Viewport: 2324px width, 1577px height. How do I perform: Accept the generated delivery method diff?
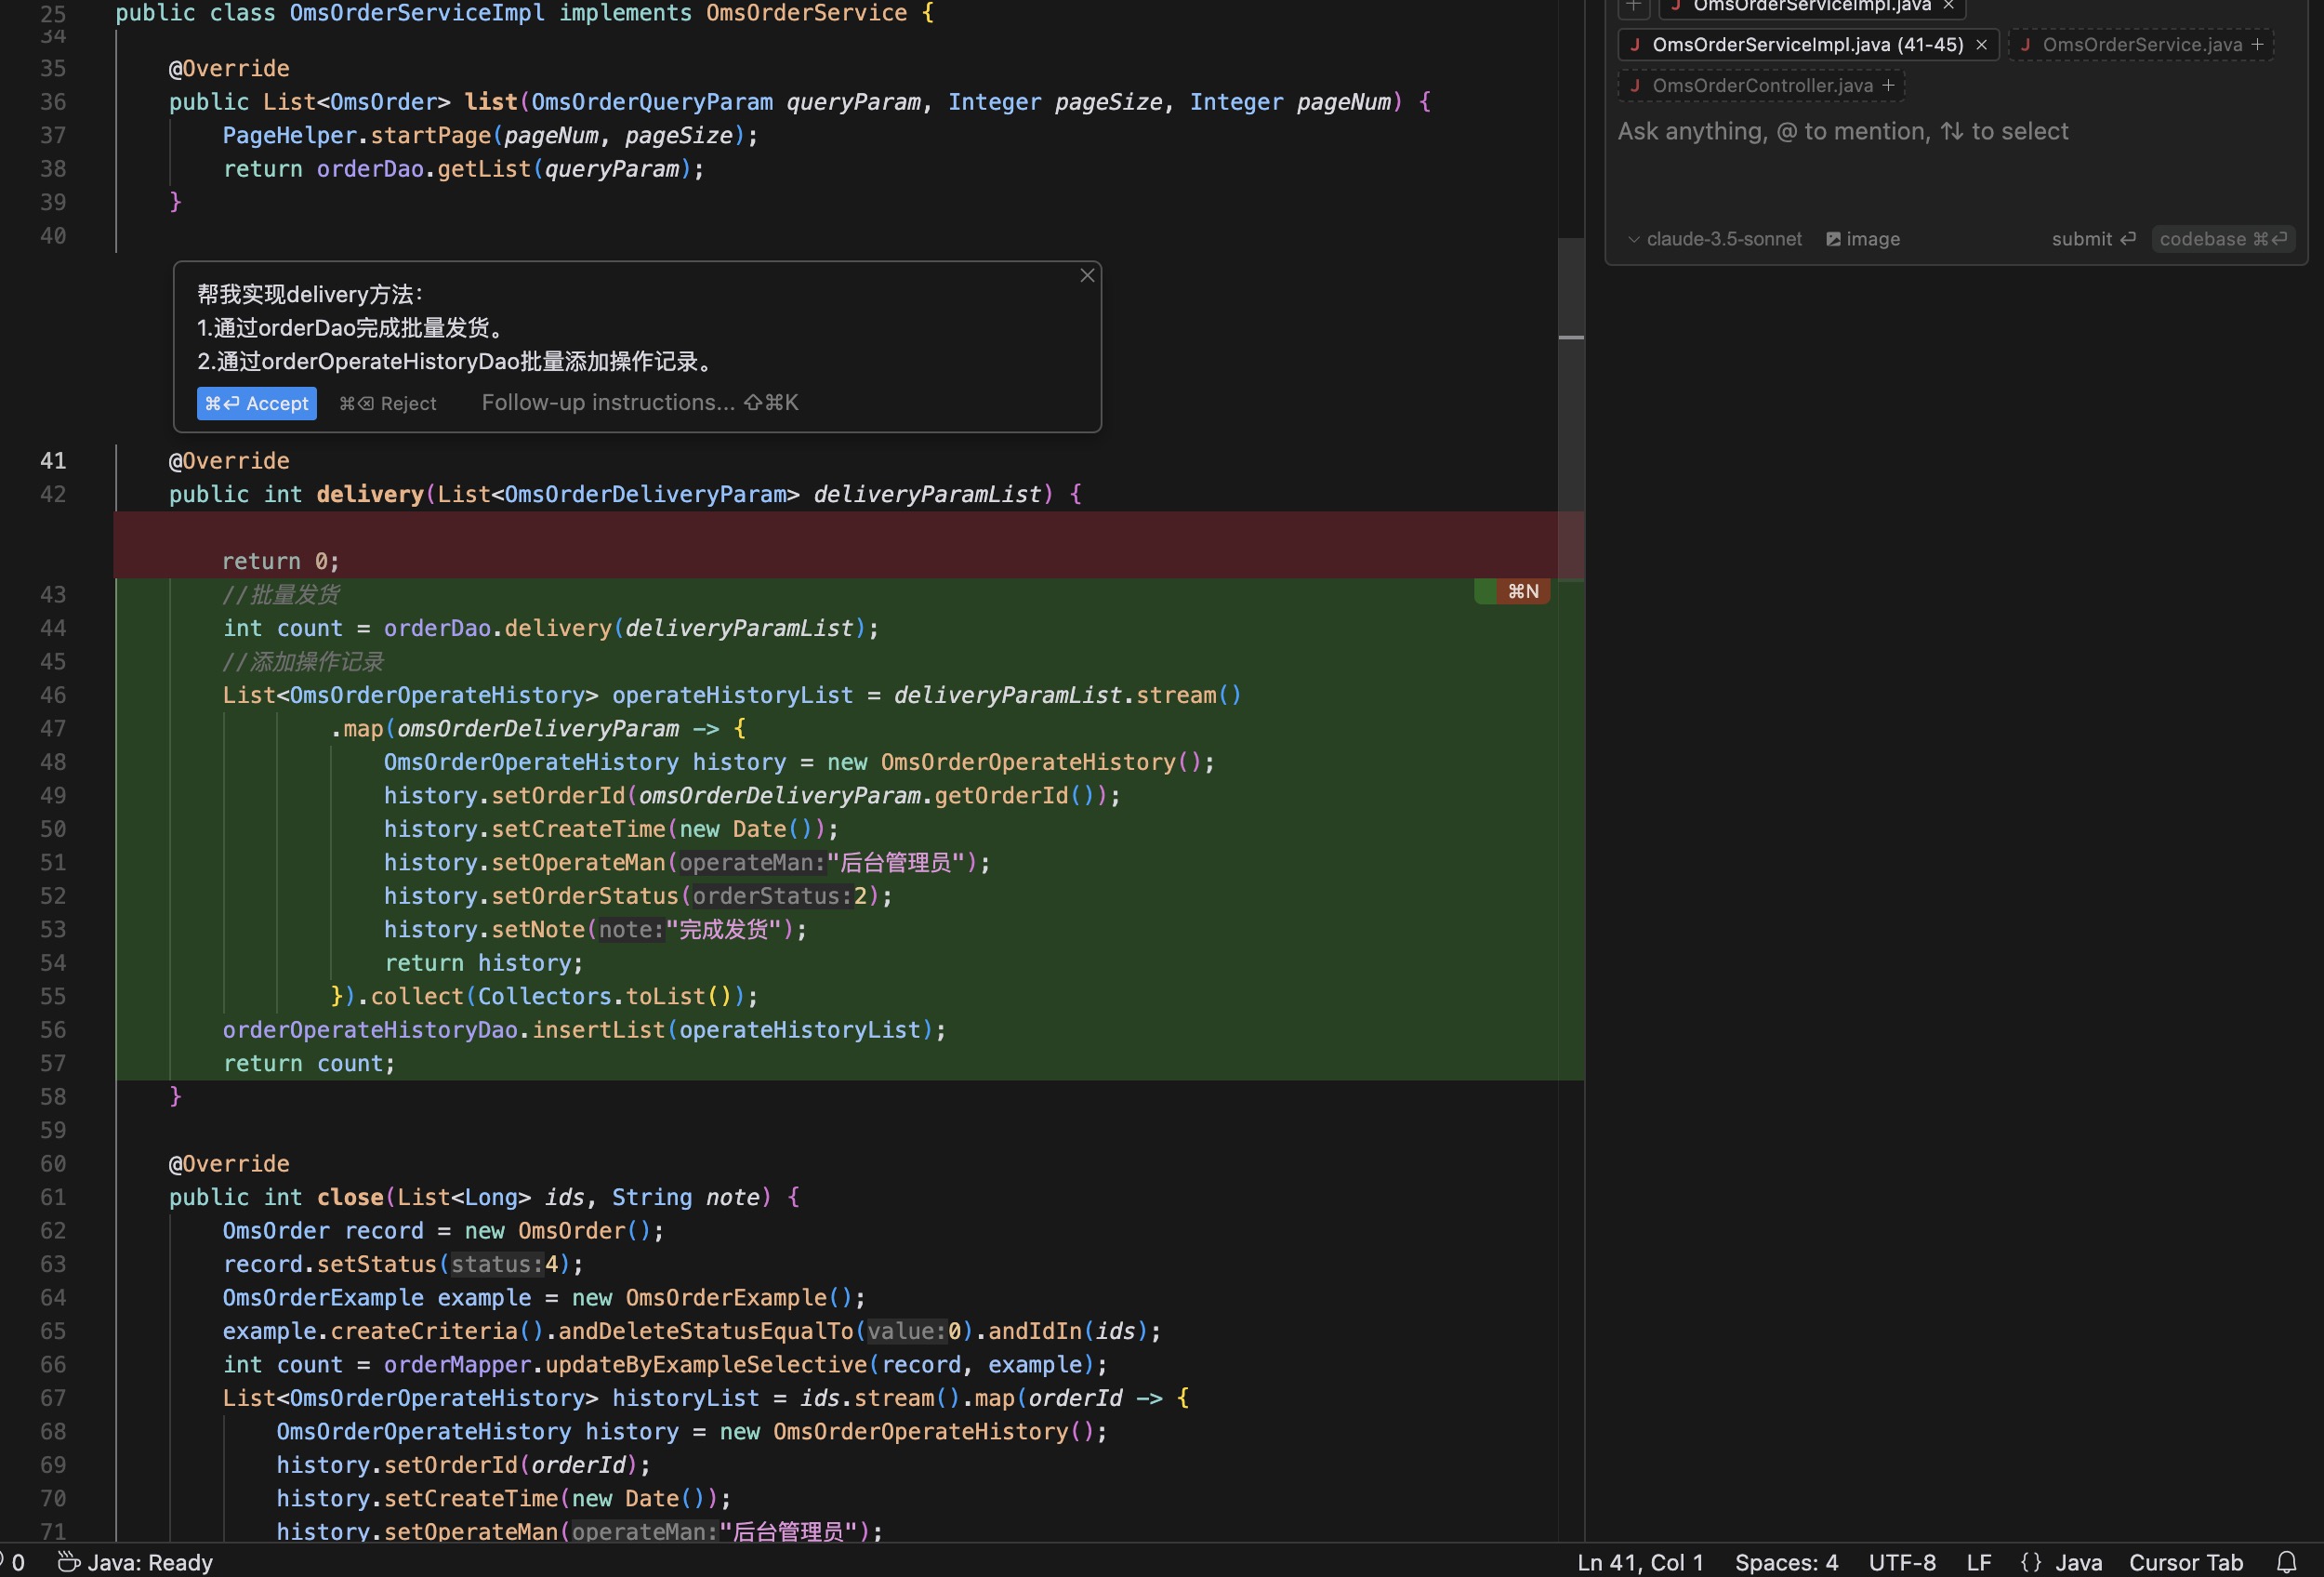click(256, 403)
